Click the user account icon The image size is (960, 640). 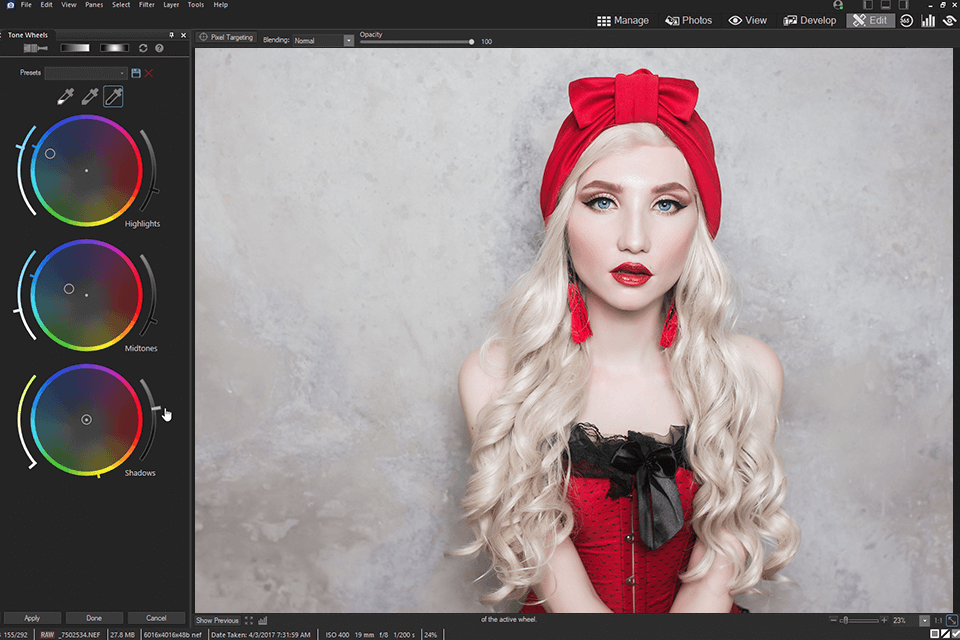pos(838,5)
